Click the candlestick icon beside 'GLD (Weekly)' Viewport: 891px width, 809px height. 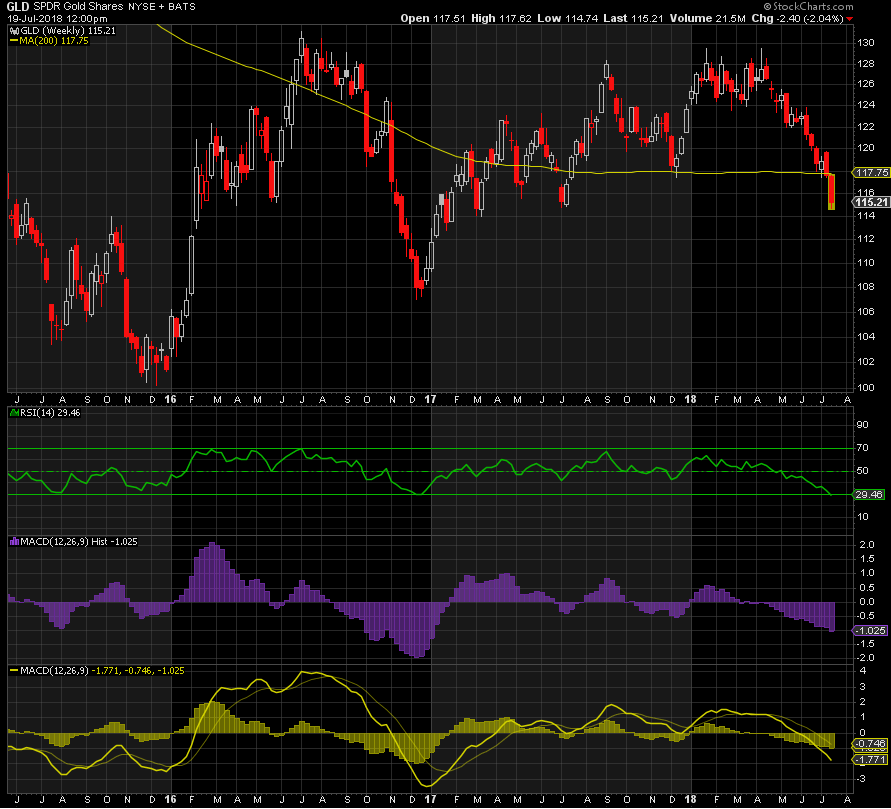coord(15,31)
